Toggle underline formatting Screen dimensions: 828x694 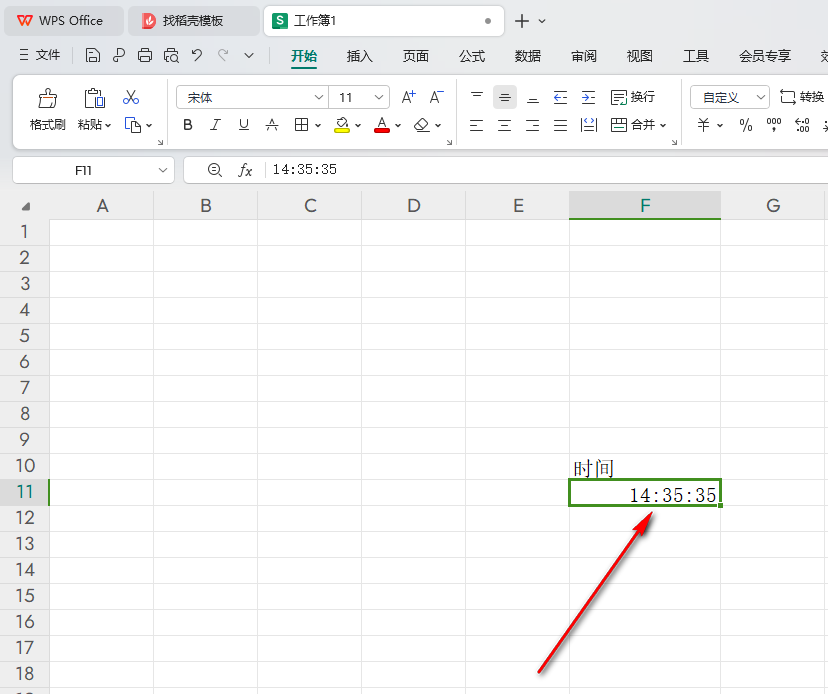243,125
